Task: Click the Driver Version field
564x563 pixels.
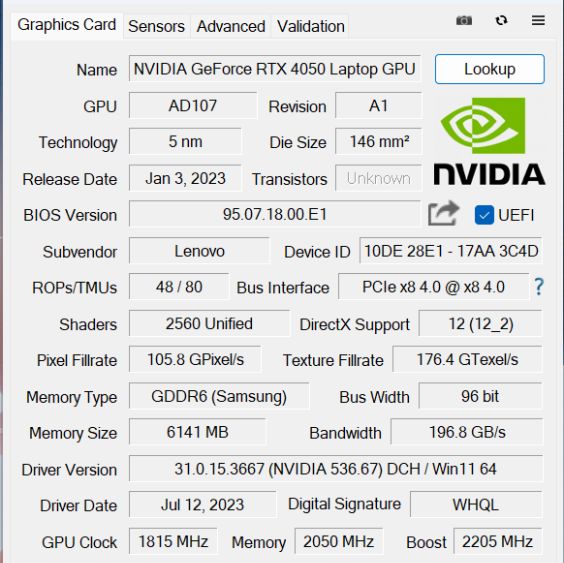Action: (336, 469)
